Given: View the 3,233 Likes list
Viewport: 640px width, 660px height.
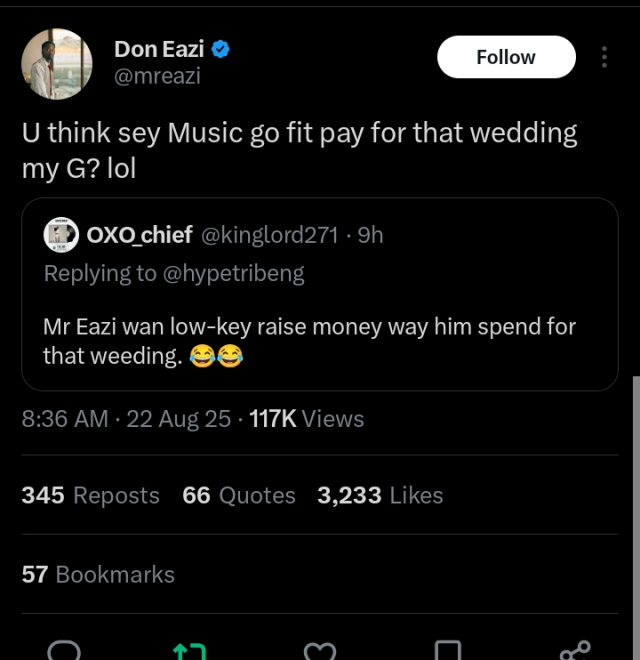Looking at the screenshot, I should click(380, 495).
